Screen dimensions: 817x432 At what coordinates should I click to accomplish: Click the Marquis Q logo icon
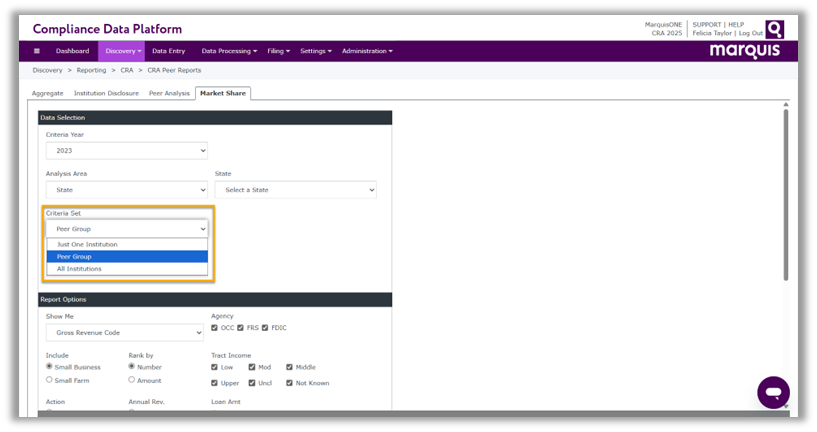[774, 29]
